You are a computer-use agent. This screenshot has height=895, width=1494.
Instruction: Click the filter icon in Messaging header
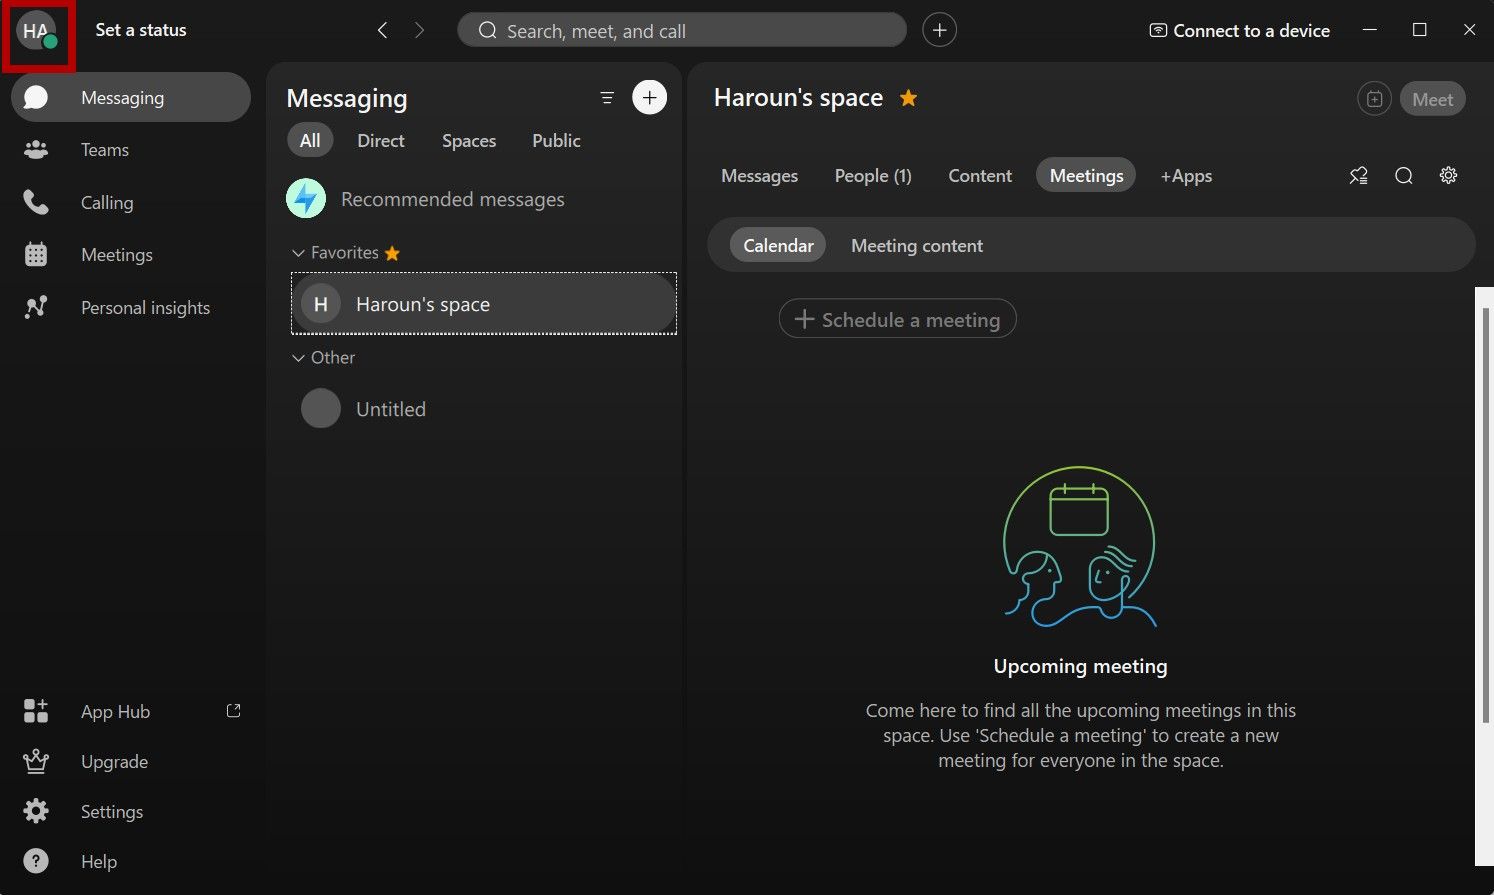(x=606, y=98)
